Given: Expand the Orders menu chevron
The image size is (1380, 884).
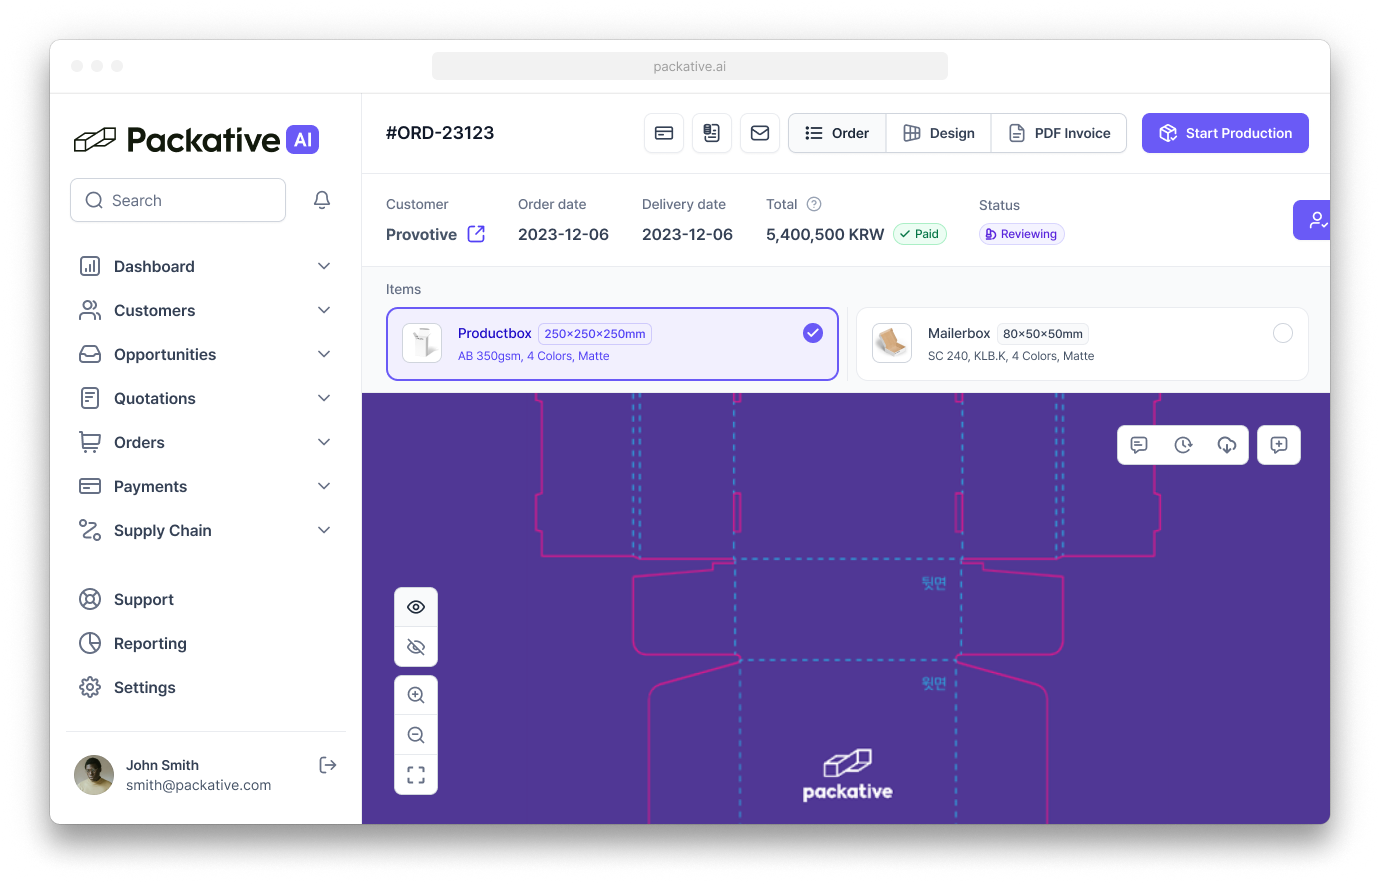Looking at the screenshot, I should [x=324, y=442].
